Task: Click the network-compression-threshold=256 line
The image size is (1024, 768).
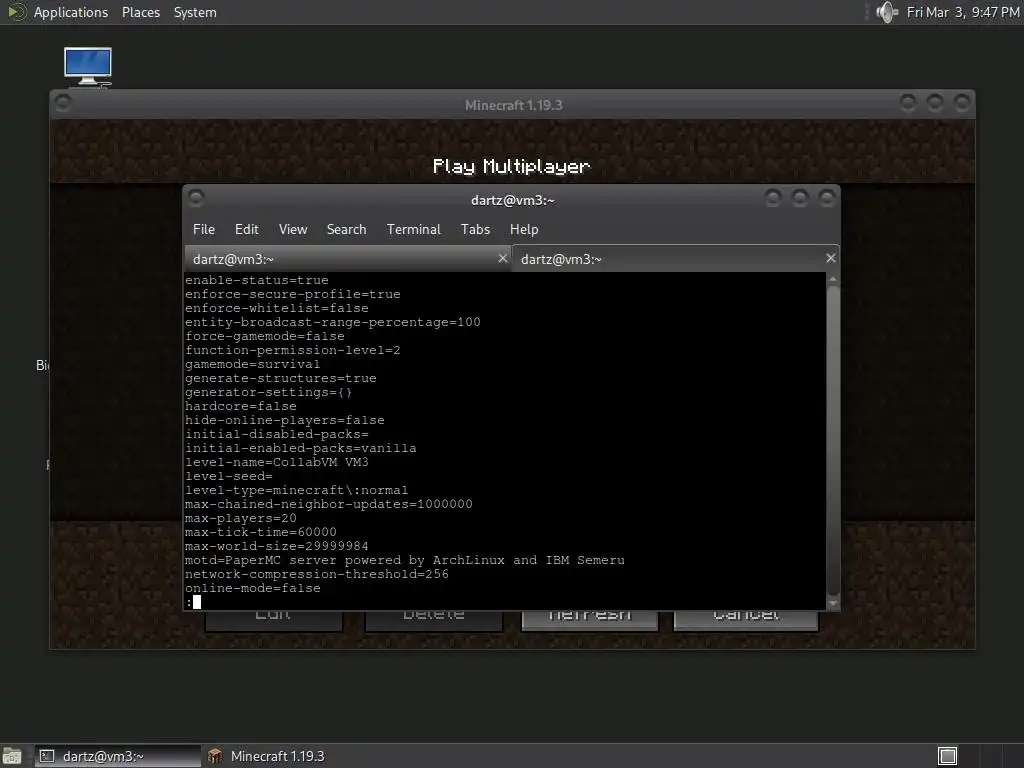Action: [x=317, y=574]
